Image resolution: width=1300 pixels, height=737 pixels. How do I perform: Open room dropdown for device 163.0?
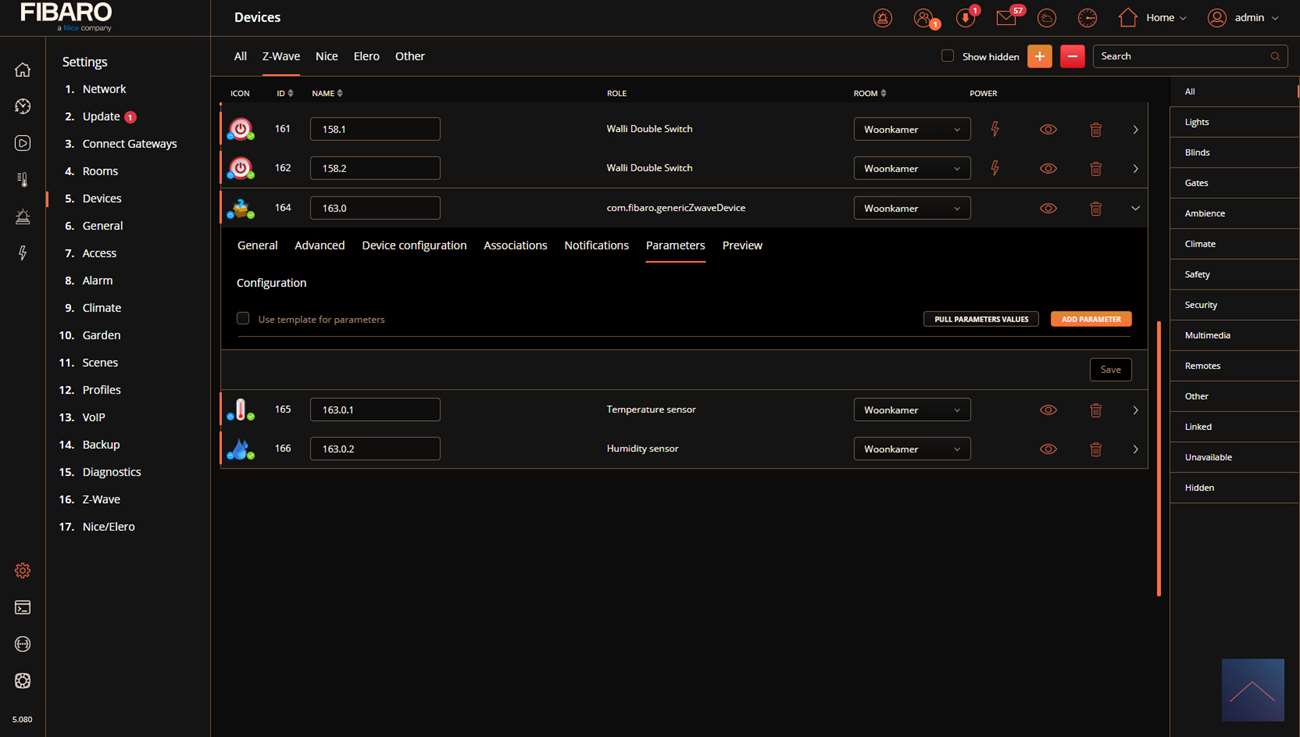coord(911,208)
